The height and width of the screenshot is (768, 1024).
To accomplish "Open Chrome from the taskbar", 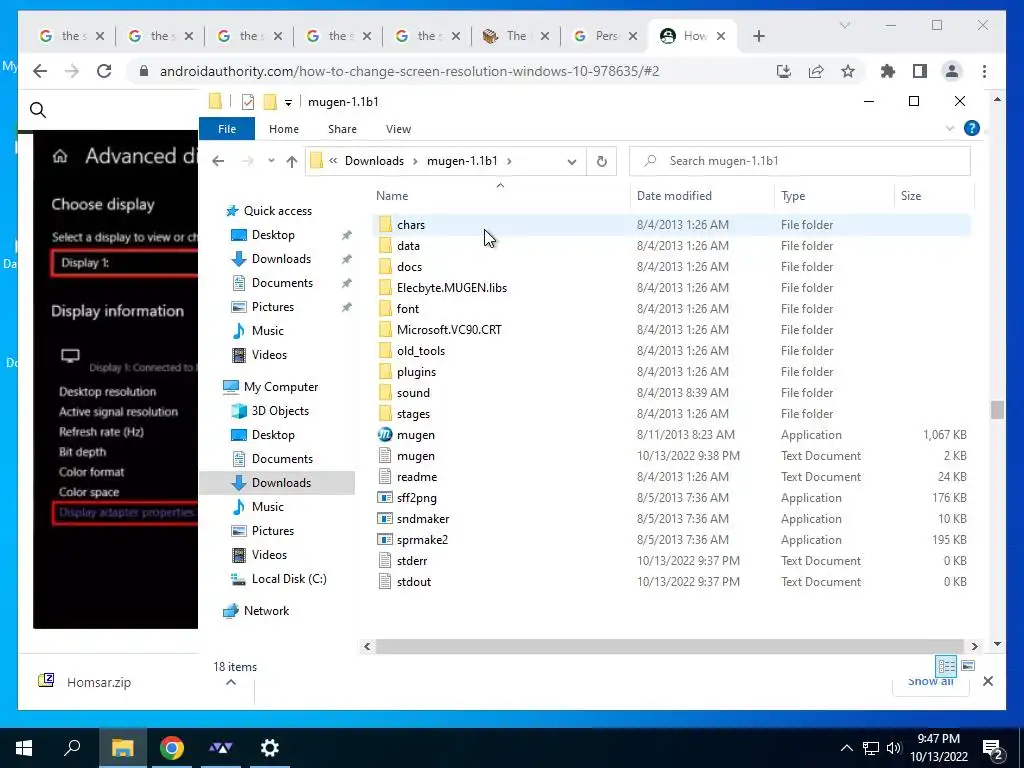I will pyautogui.click(x=171, y=748).
